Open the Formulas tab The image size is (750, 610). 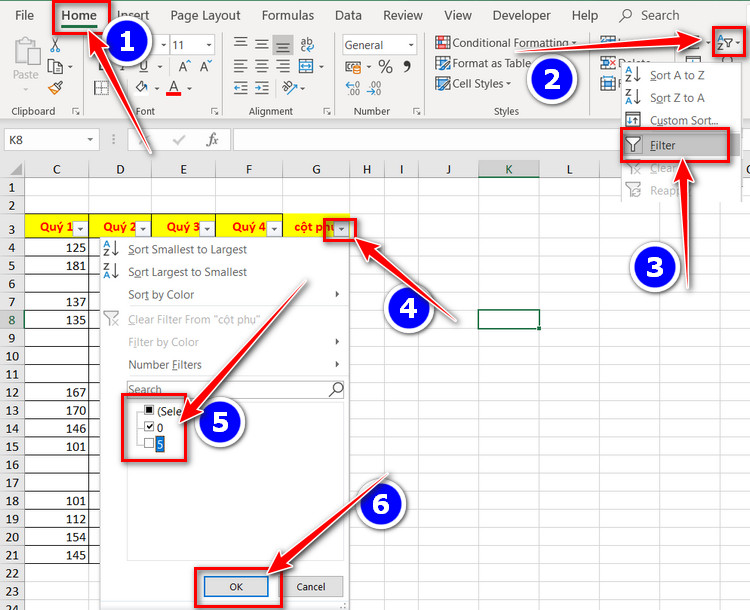[288, 16]
